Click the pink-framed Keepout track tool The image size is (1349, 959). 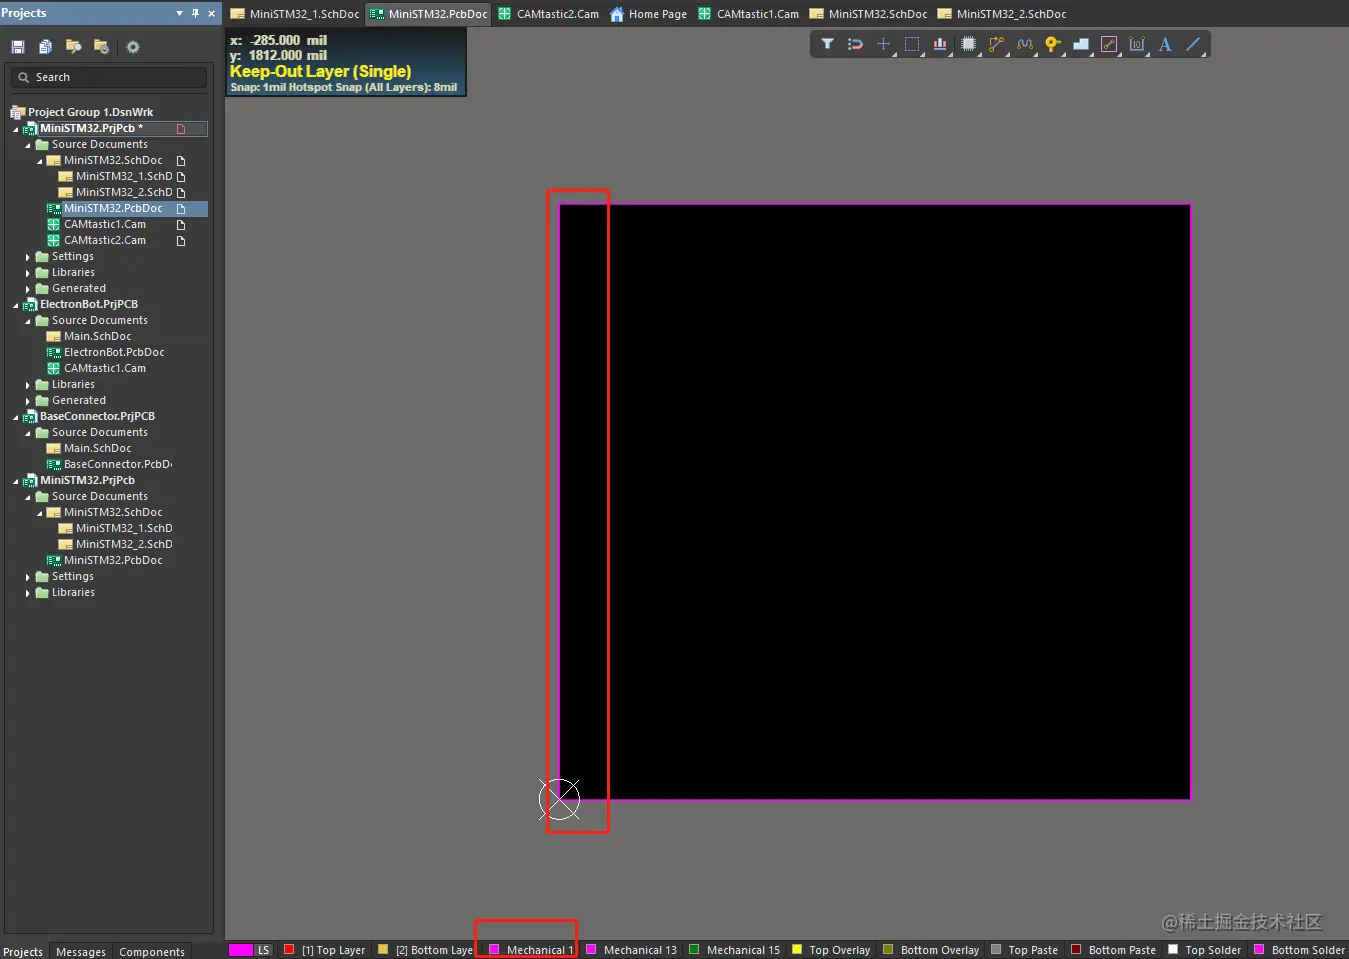(1108, 44)
